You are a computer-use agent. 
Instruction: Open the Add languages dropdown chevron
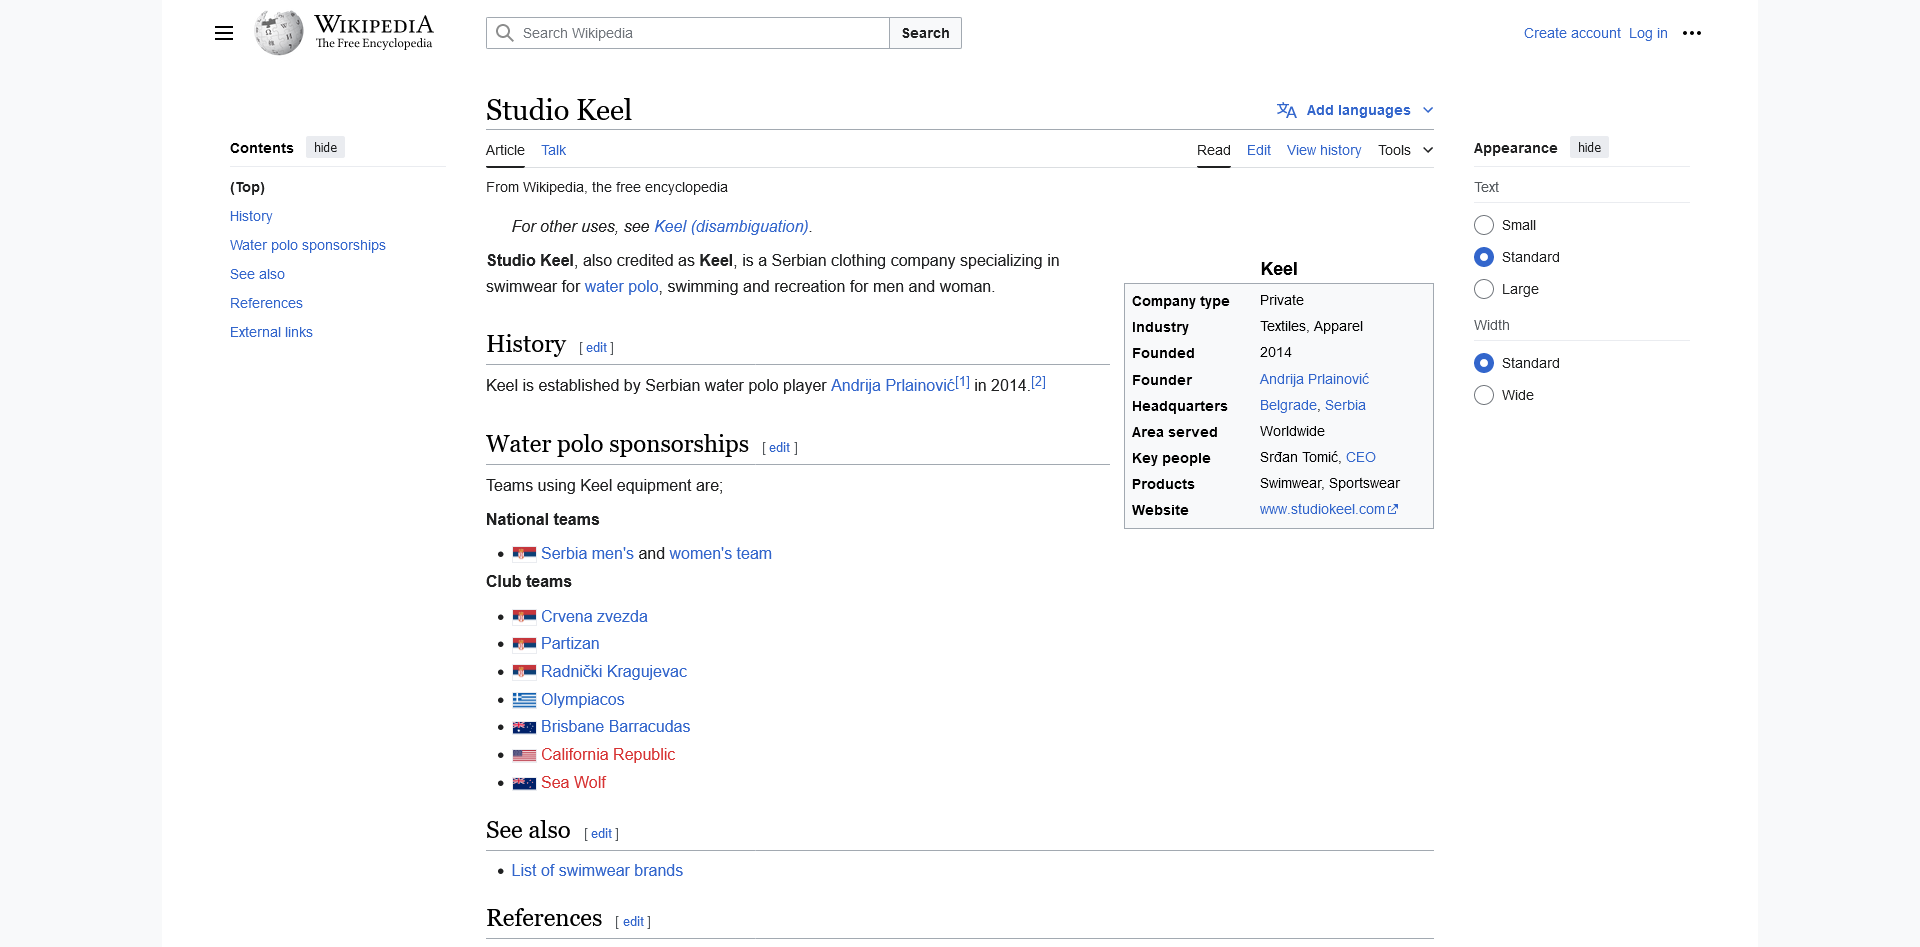pyautogui.click(x=1428, y=110)
